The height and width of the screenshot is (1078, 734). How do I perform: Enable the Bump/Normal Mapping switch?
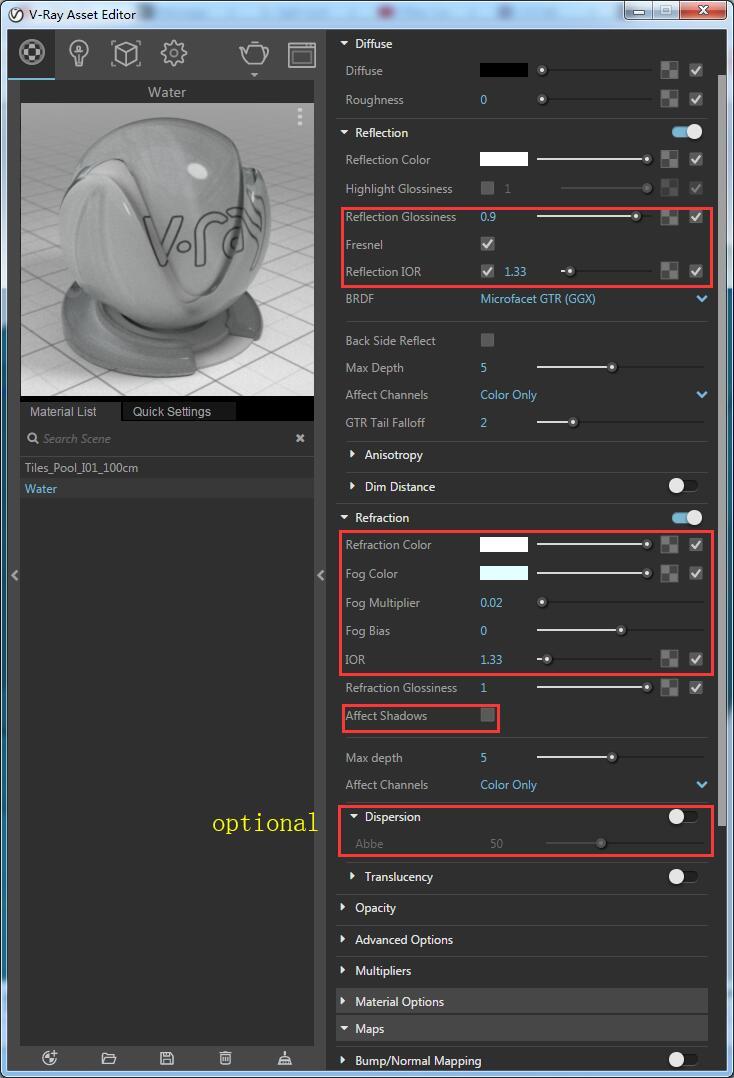coord(684,1059)
